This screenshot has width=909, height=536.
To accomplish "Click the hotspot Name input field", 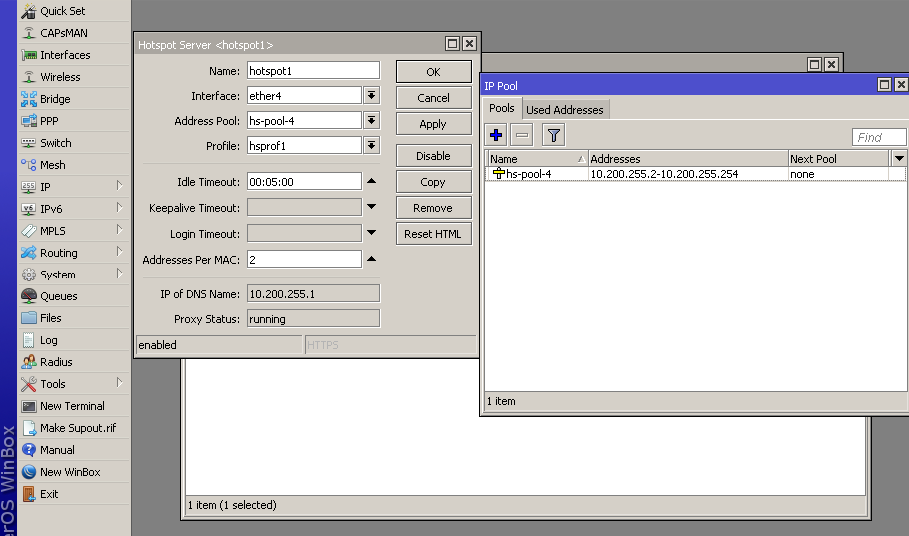I will coord(313,70).
